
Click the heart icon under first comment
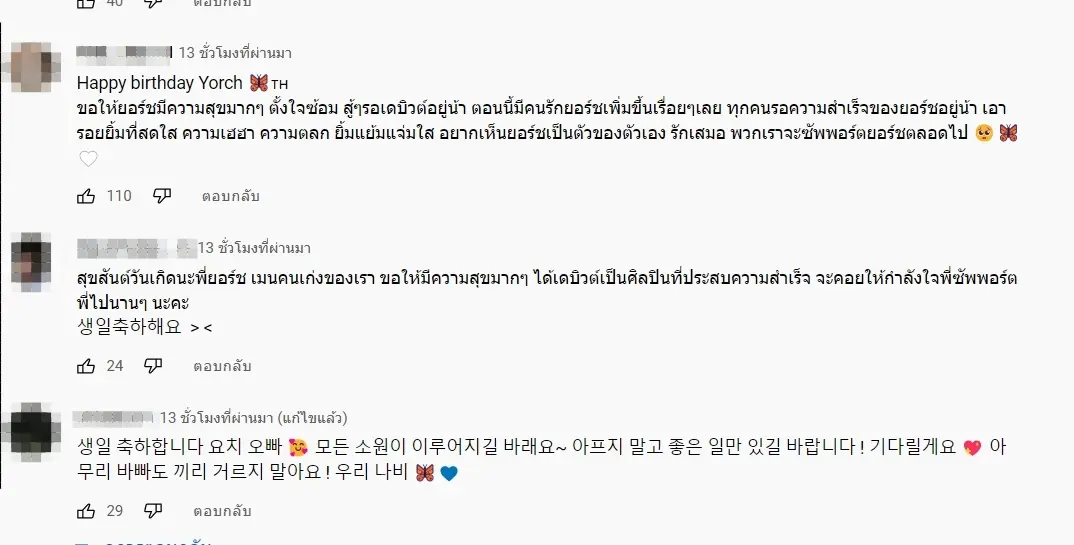pos(88,159)
